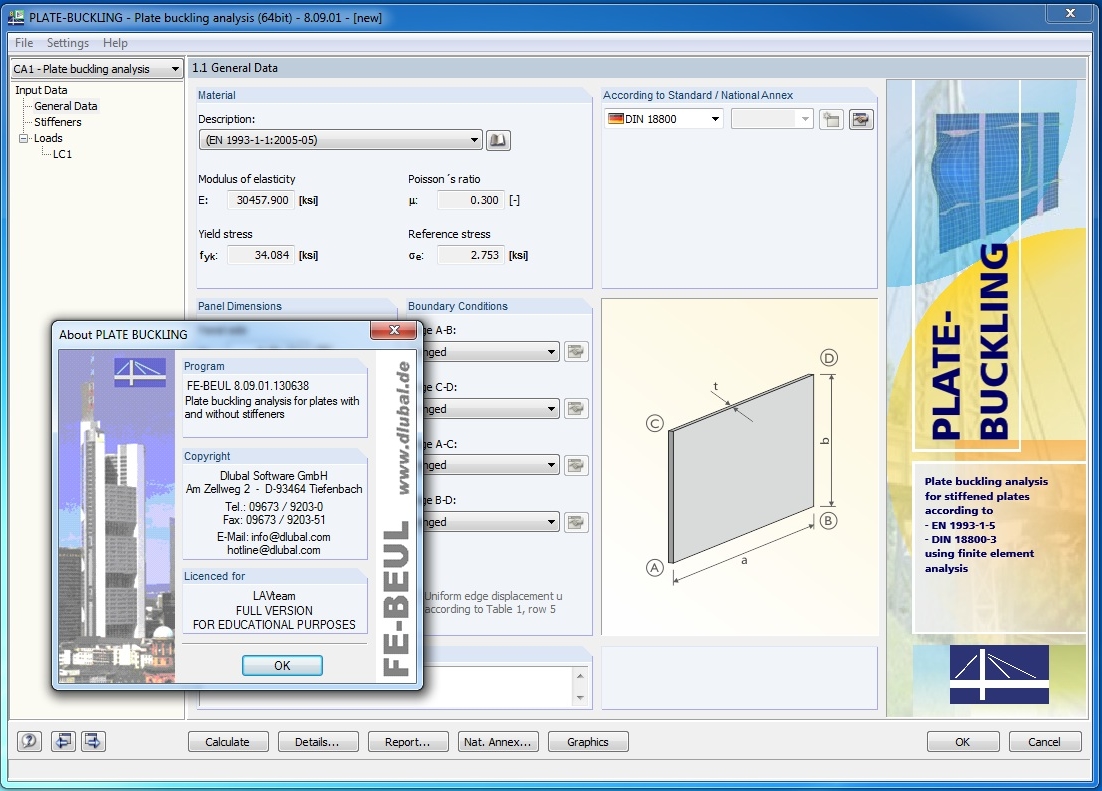The height and width of the screenshot is (791, 1102).
Task: Click the Graphics button
Action: tap(588, 742)
